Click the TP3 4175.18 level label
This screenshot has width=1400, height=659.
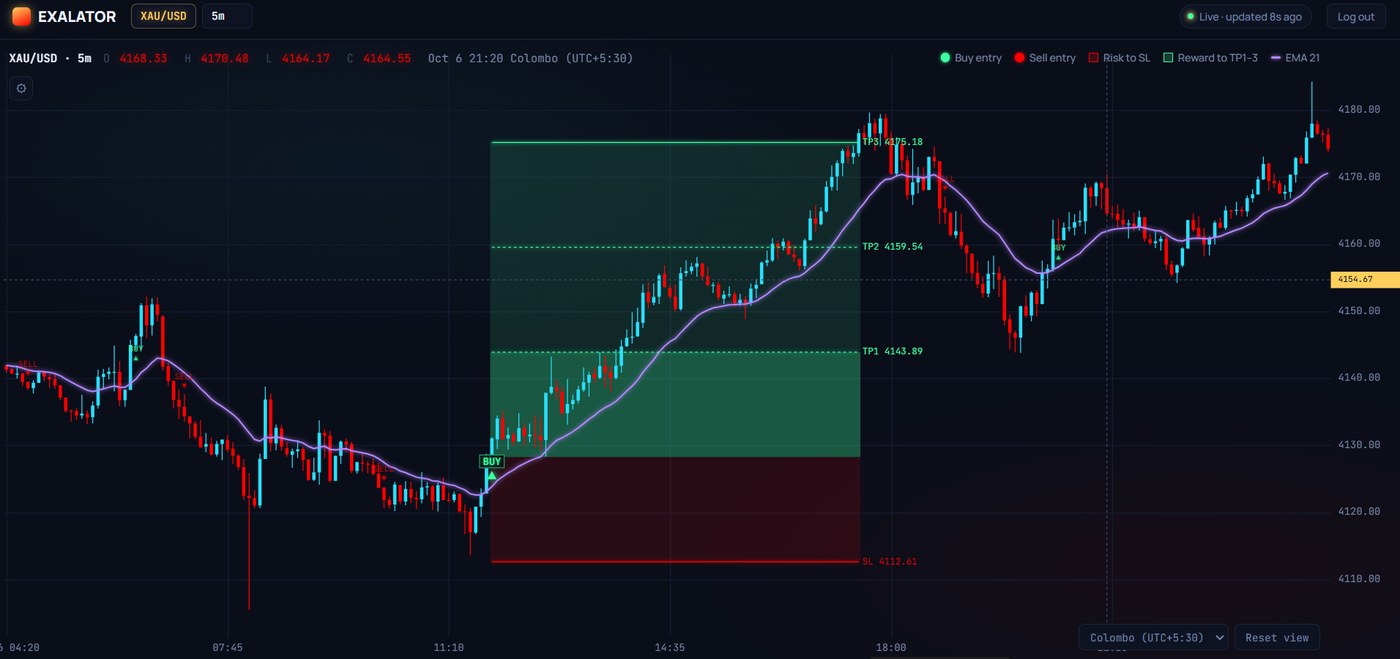click(x=893, y=142)
